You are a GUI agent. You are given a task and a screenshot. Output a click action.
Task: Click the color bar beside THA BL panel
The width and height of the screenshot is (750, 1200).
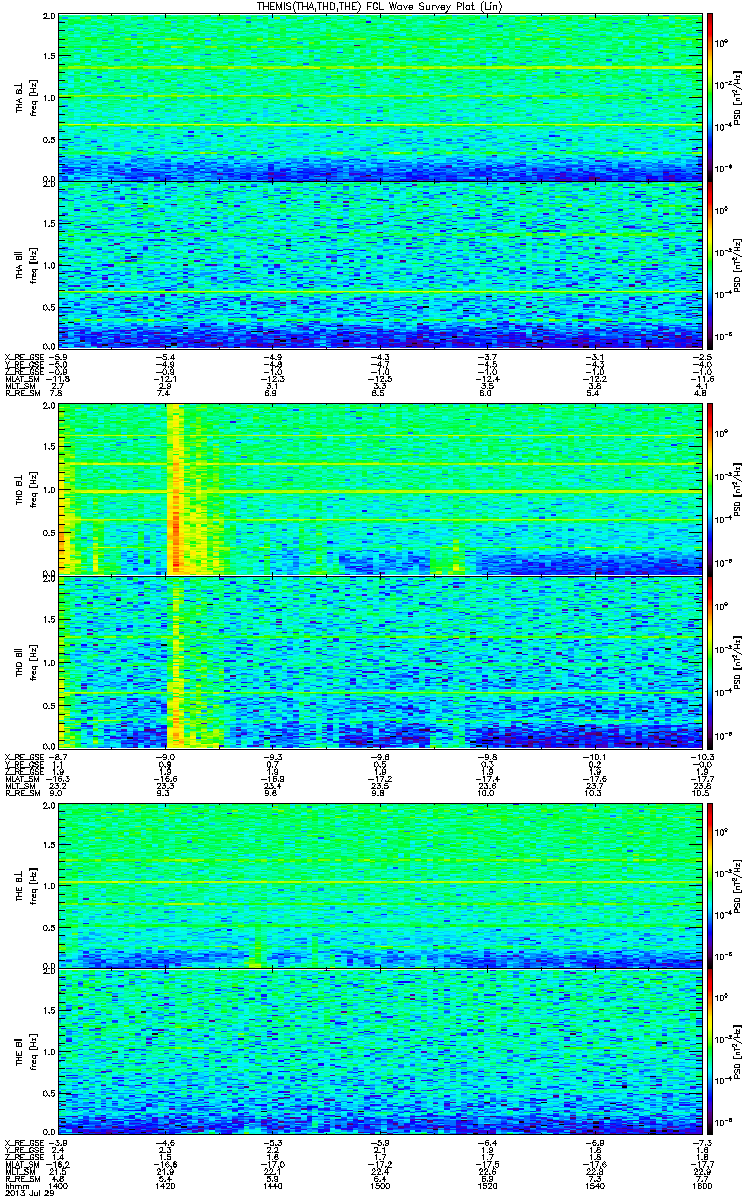711,97
